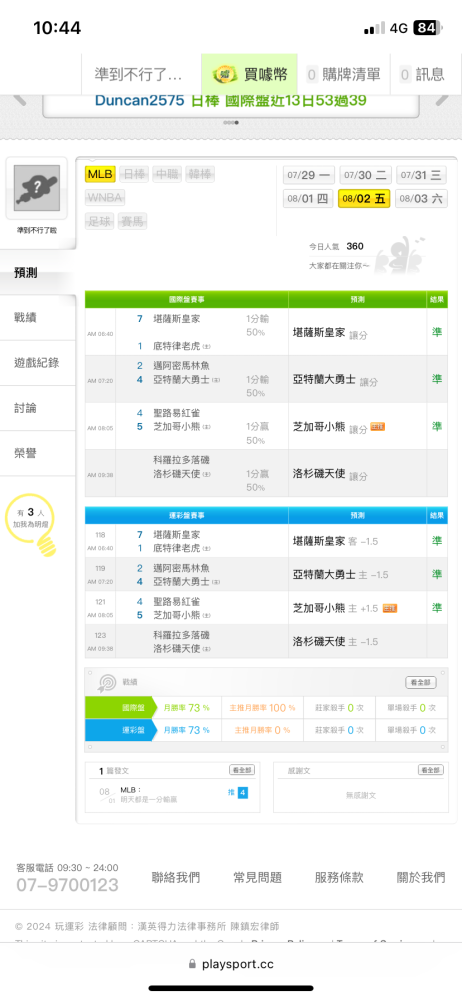The height and width of the screenshot is (1000, 462).
Task: Tap the playsport.cc browser address bar
Action: pyautogui.click(x=231, y=964)
